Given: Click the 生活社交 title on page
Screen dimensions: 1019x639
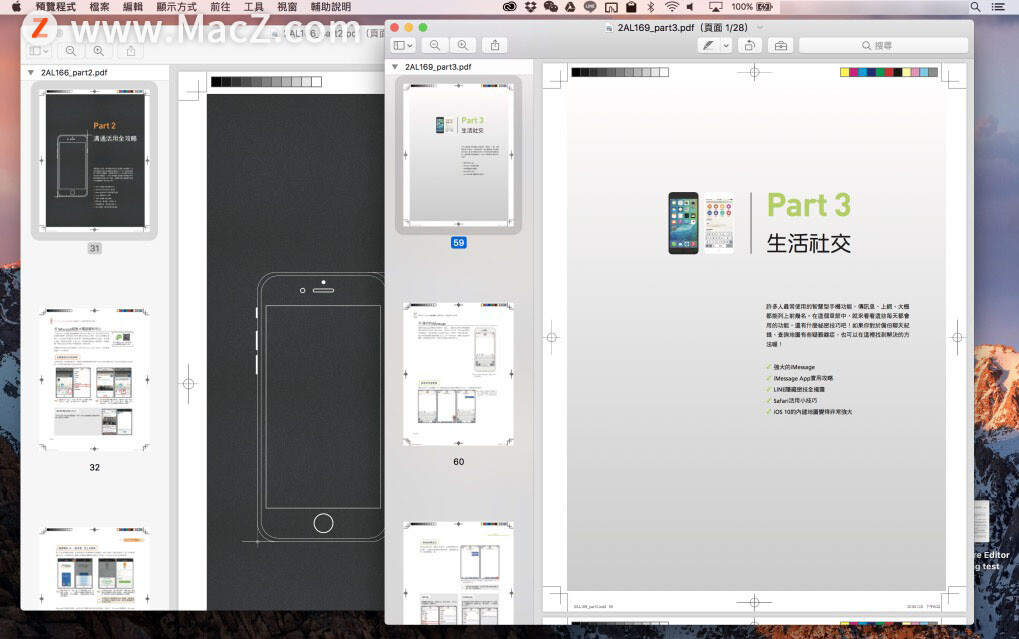Looking at the screenshot, I should point(808,244).
